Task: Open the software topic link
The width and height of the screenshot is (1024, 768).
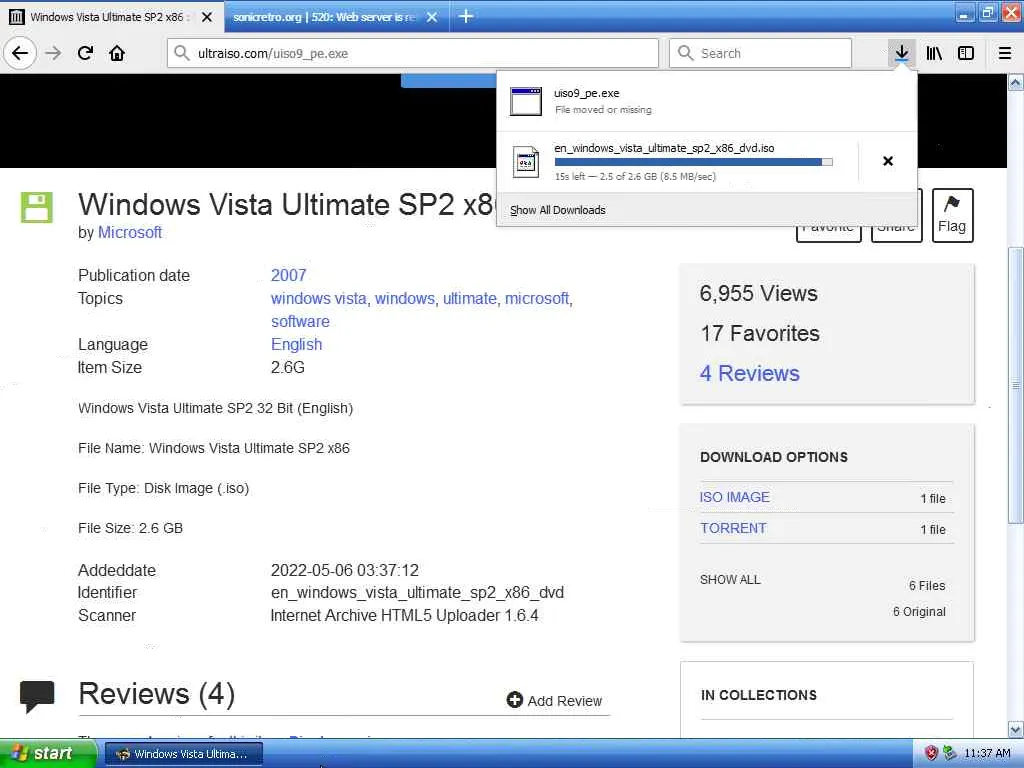Action: pyautogui.click(x=300, y=321)
